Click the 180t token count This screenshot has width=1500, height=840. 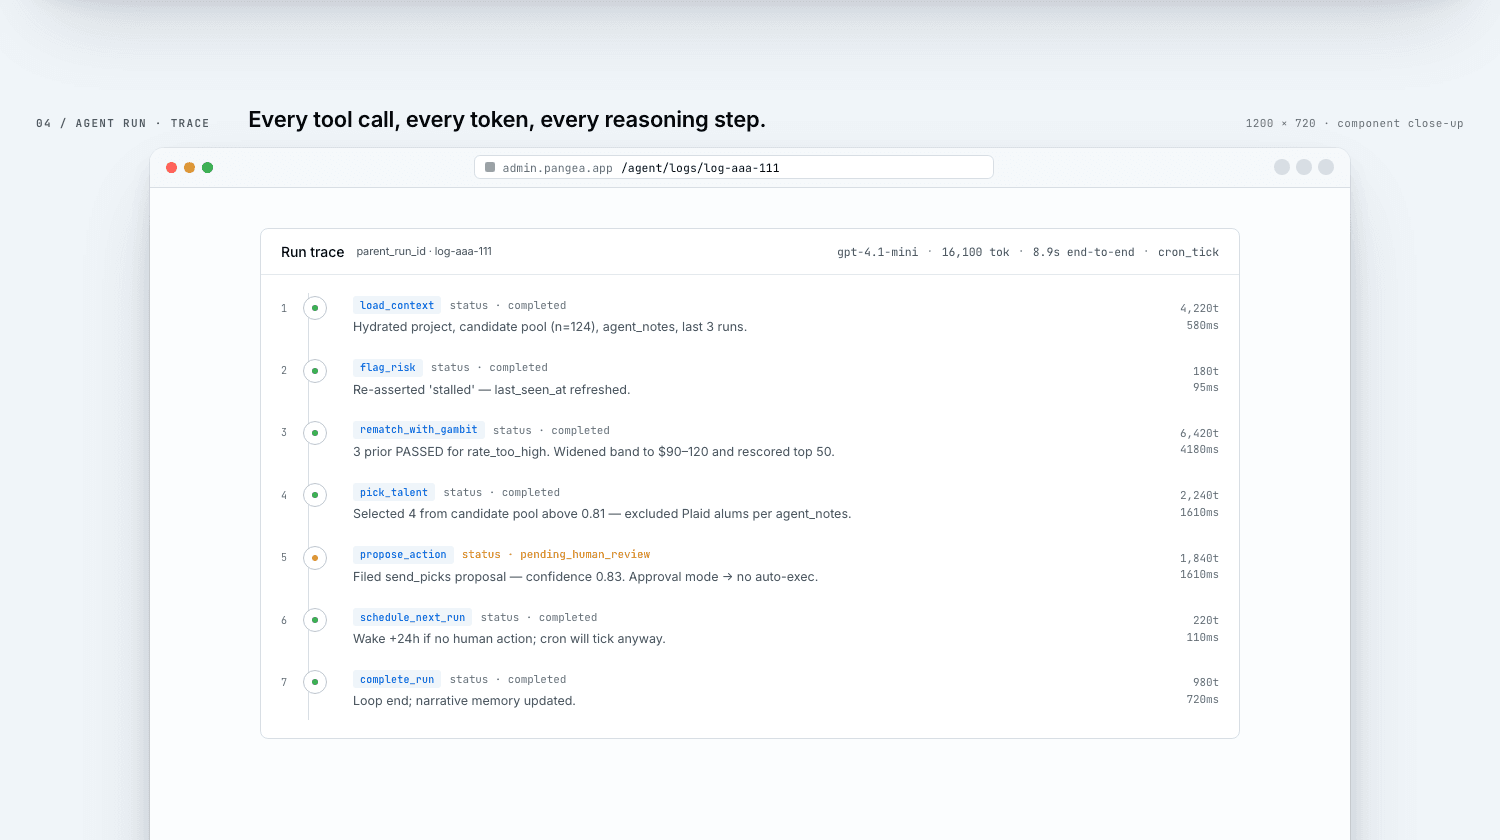coord(1205,371)
